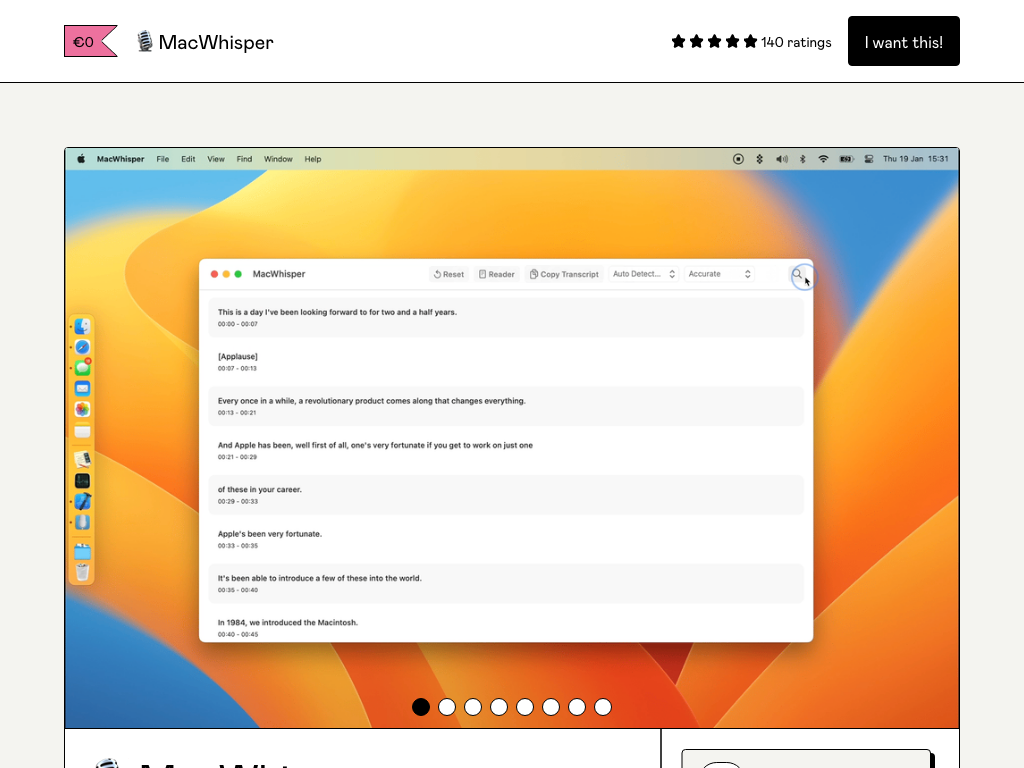Open Messages in the dock
1024x768 pixels.
[x=82, y=368]
